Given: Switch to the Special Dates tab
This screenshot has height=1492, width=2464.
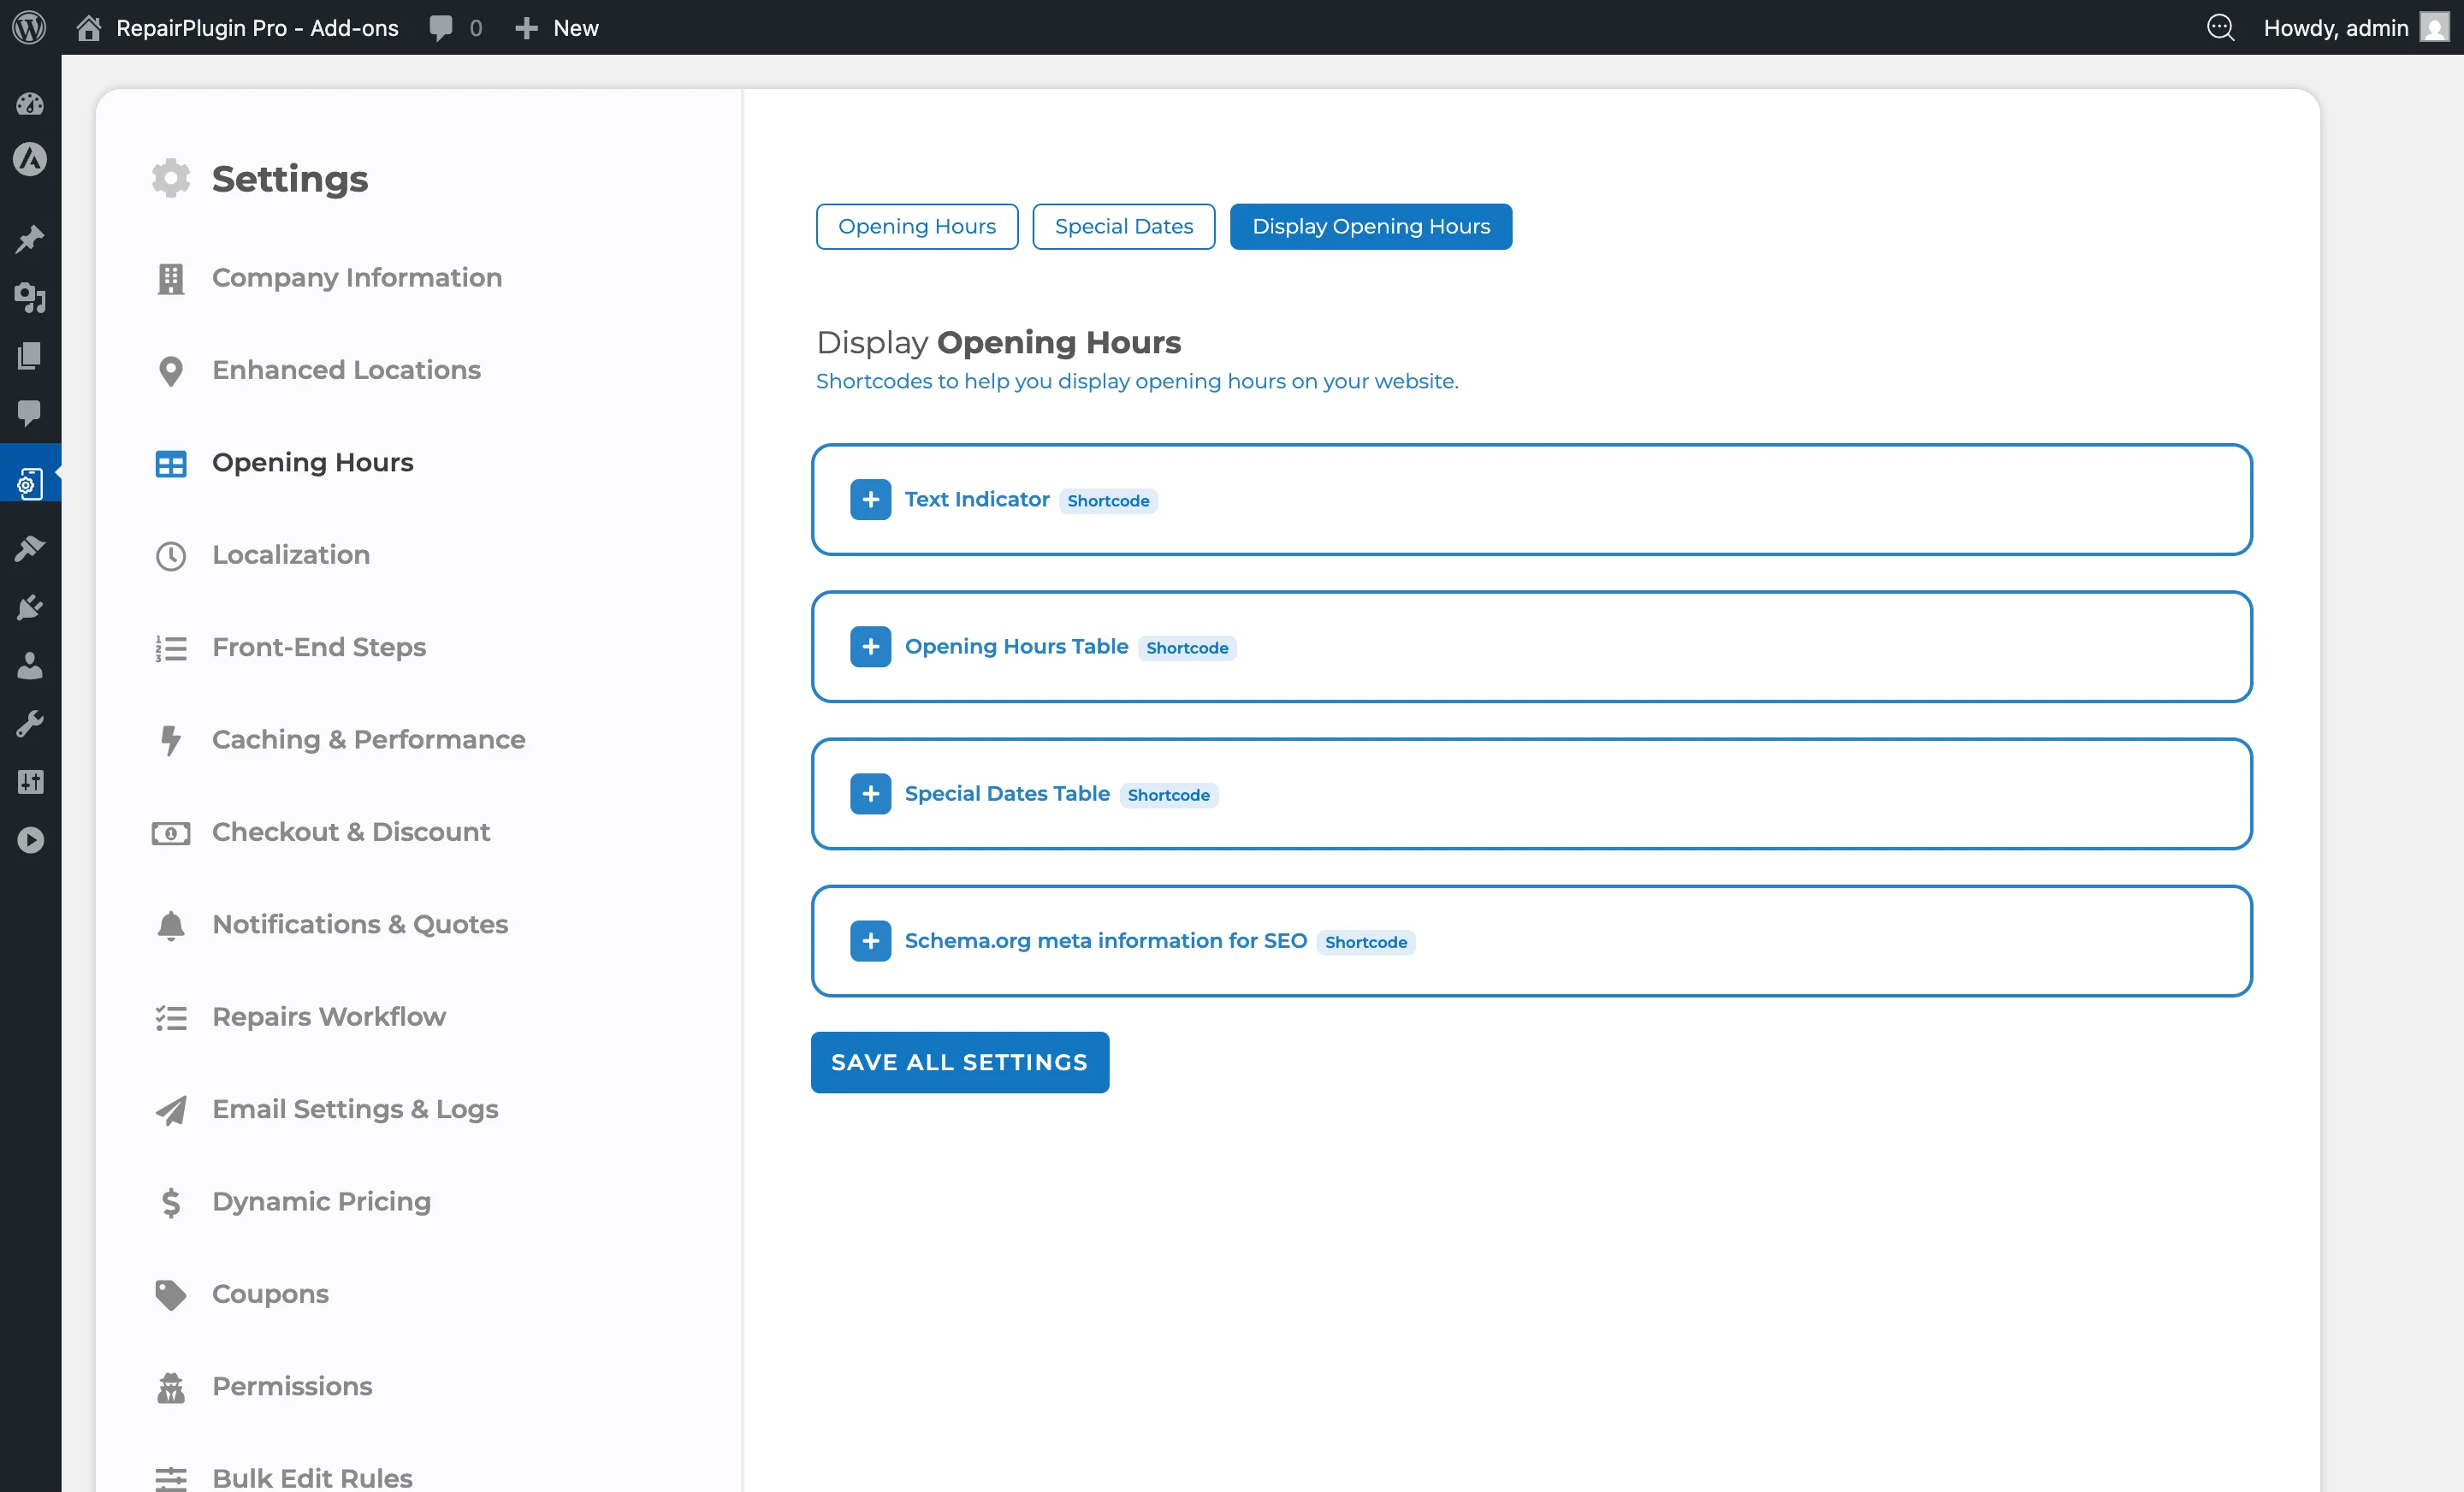Looking at the screenshot, I should 1123,226.
